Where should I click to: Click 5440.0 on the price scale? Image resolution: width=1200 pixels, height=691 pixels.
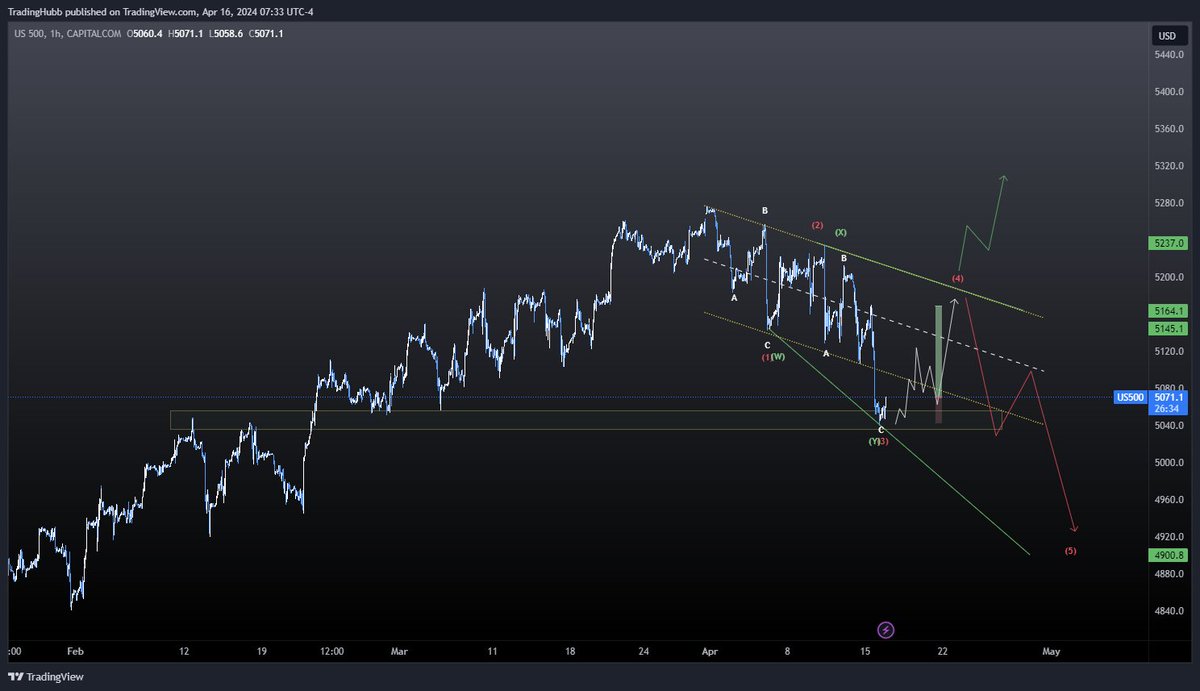pyautogui.click(x=1170, y=54)
